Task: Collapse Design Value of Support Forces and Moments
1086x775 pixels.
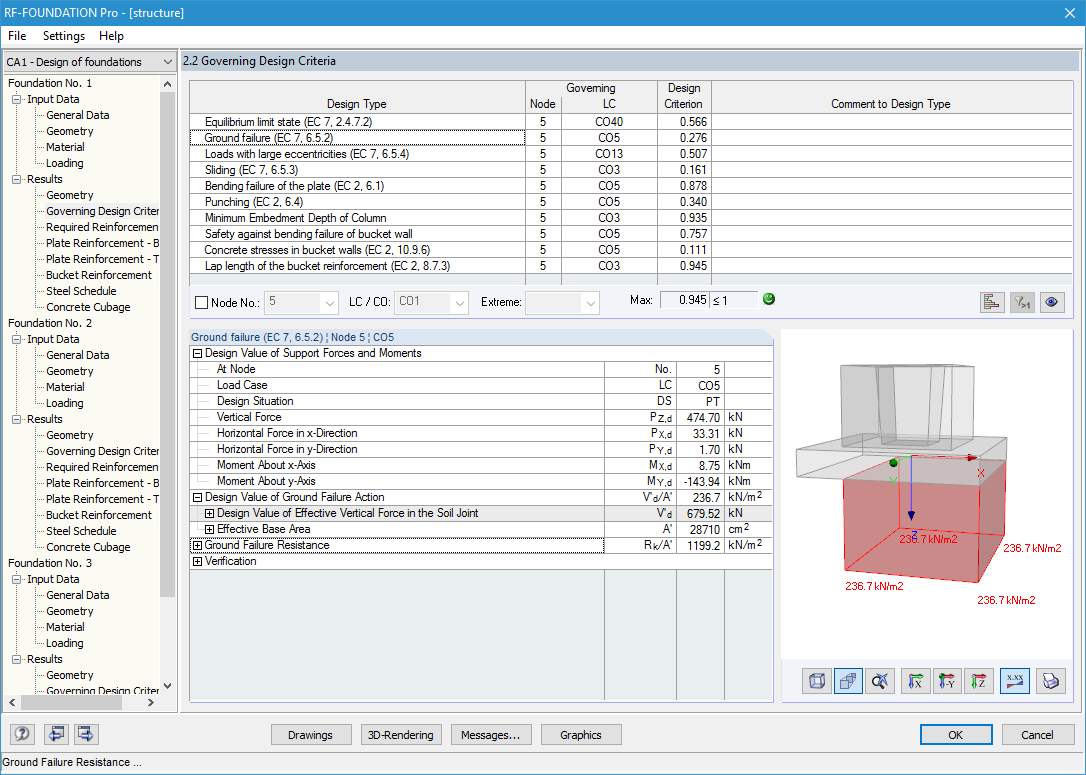Action: (x=197, y=353)
